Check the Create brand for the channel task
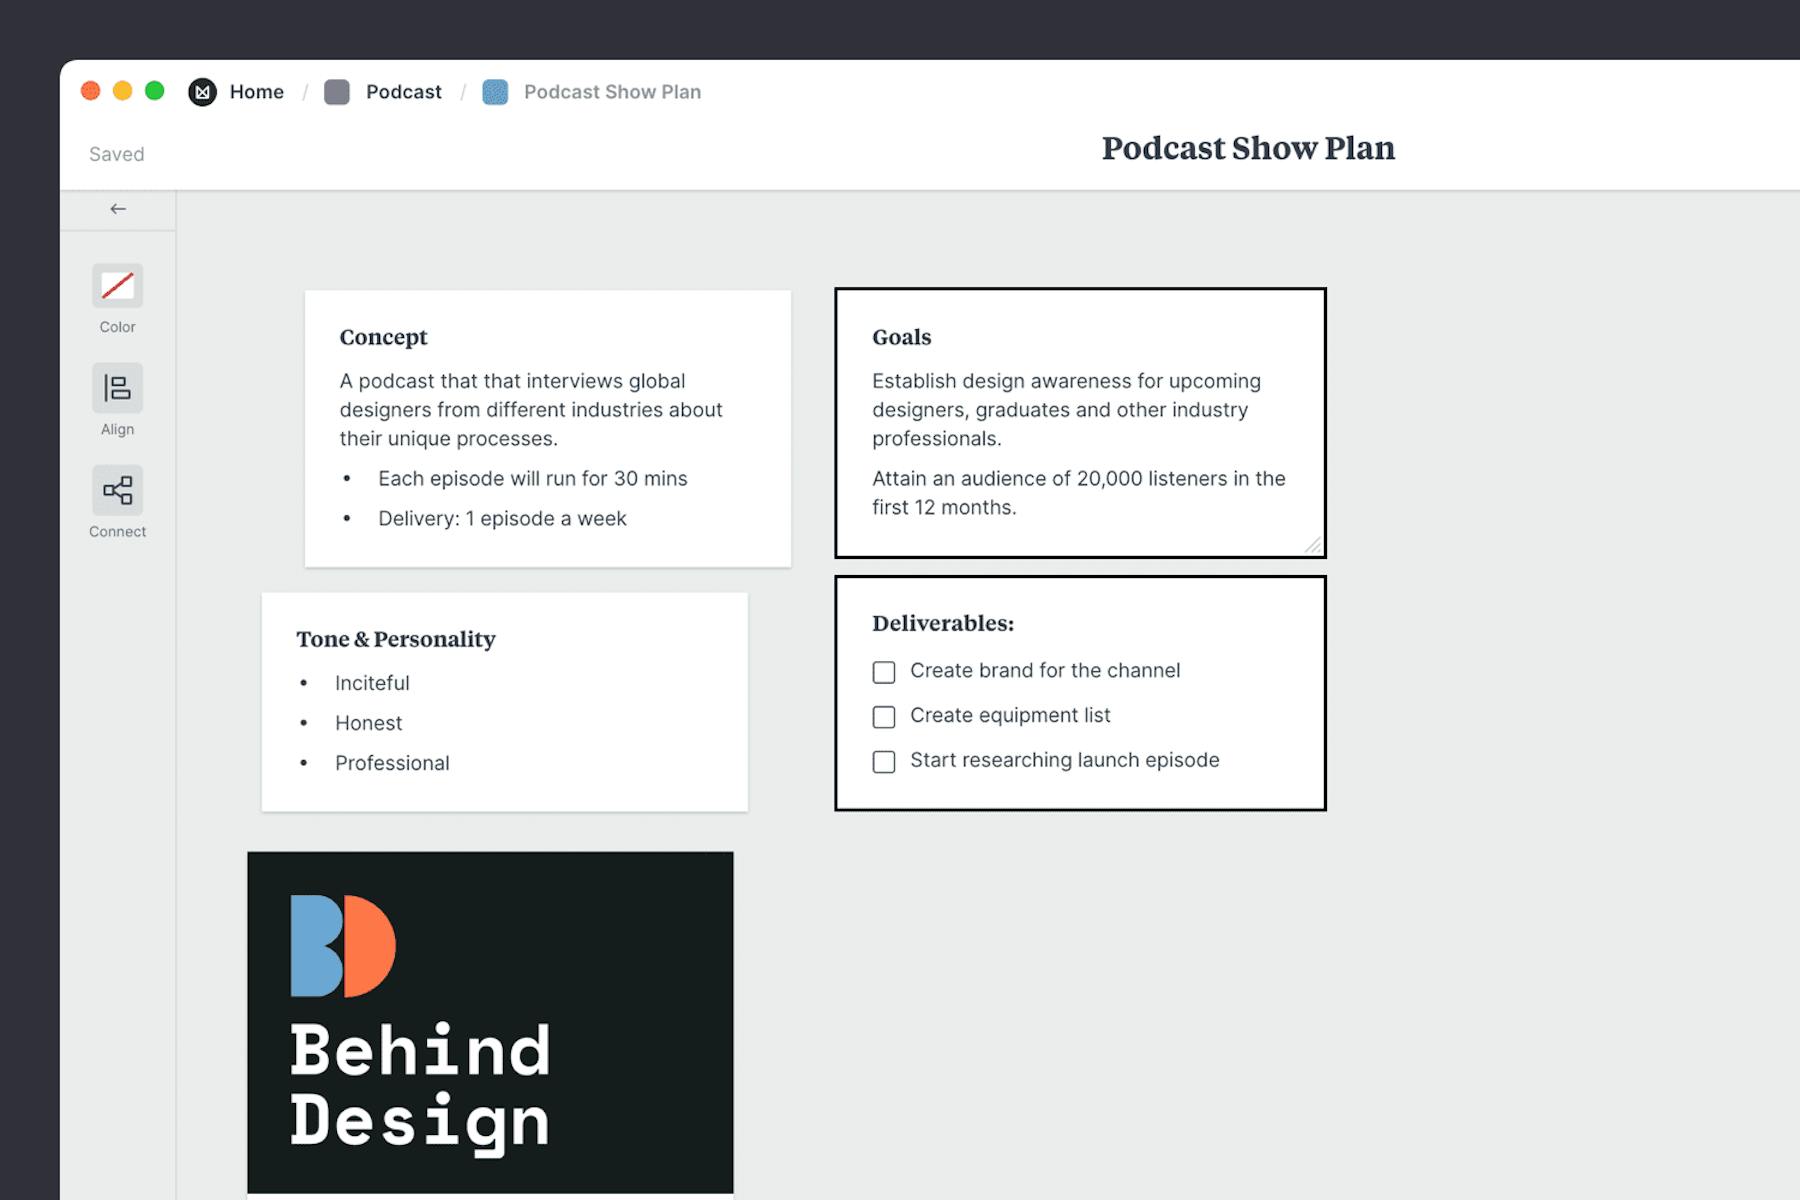This screenshot has width=1800, height=1200. pos(884,672)
